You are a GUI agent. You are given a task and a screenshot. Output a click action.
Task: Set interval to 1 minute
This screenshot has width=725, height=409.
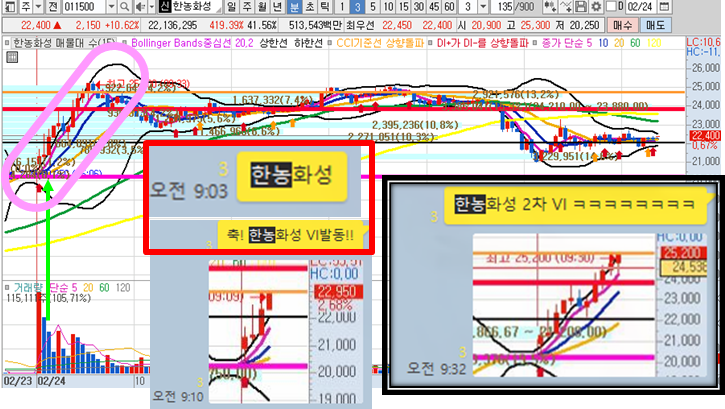(342, 6)
